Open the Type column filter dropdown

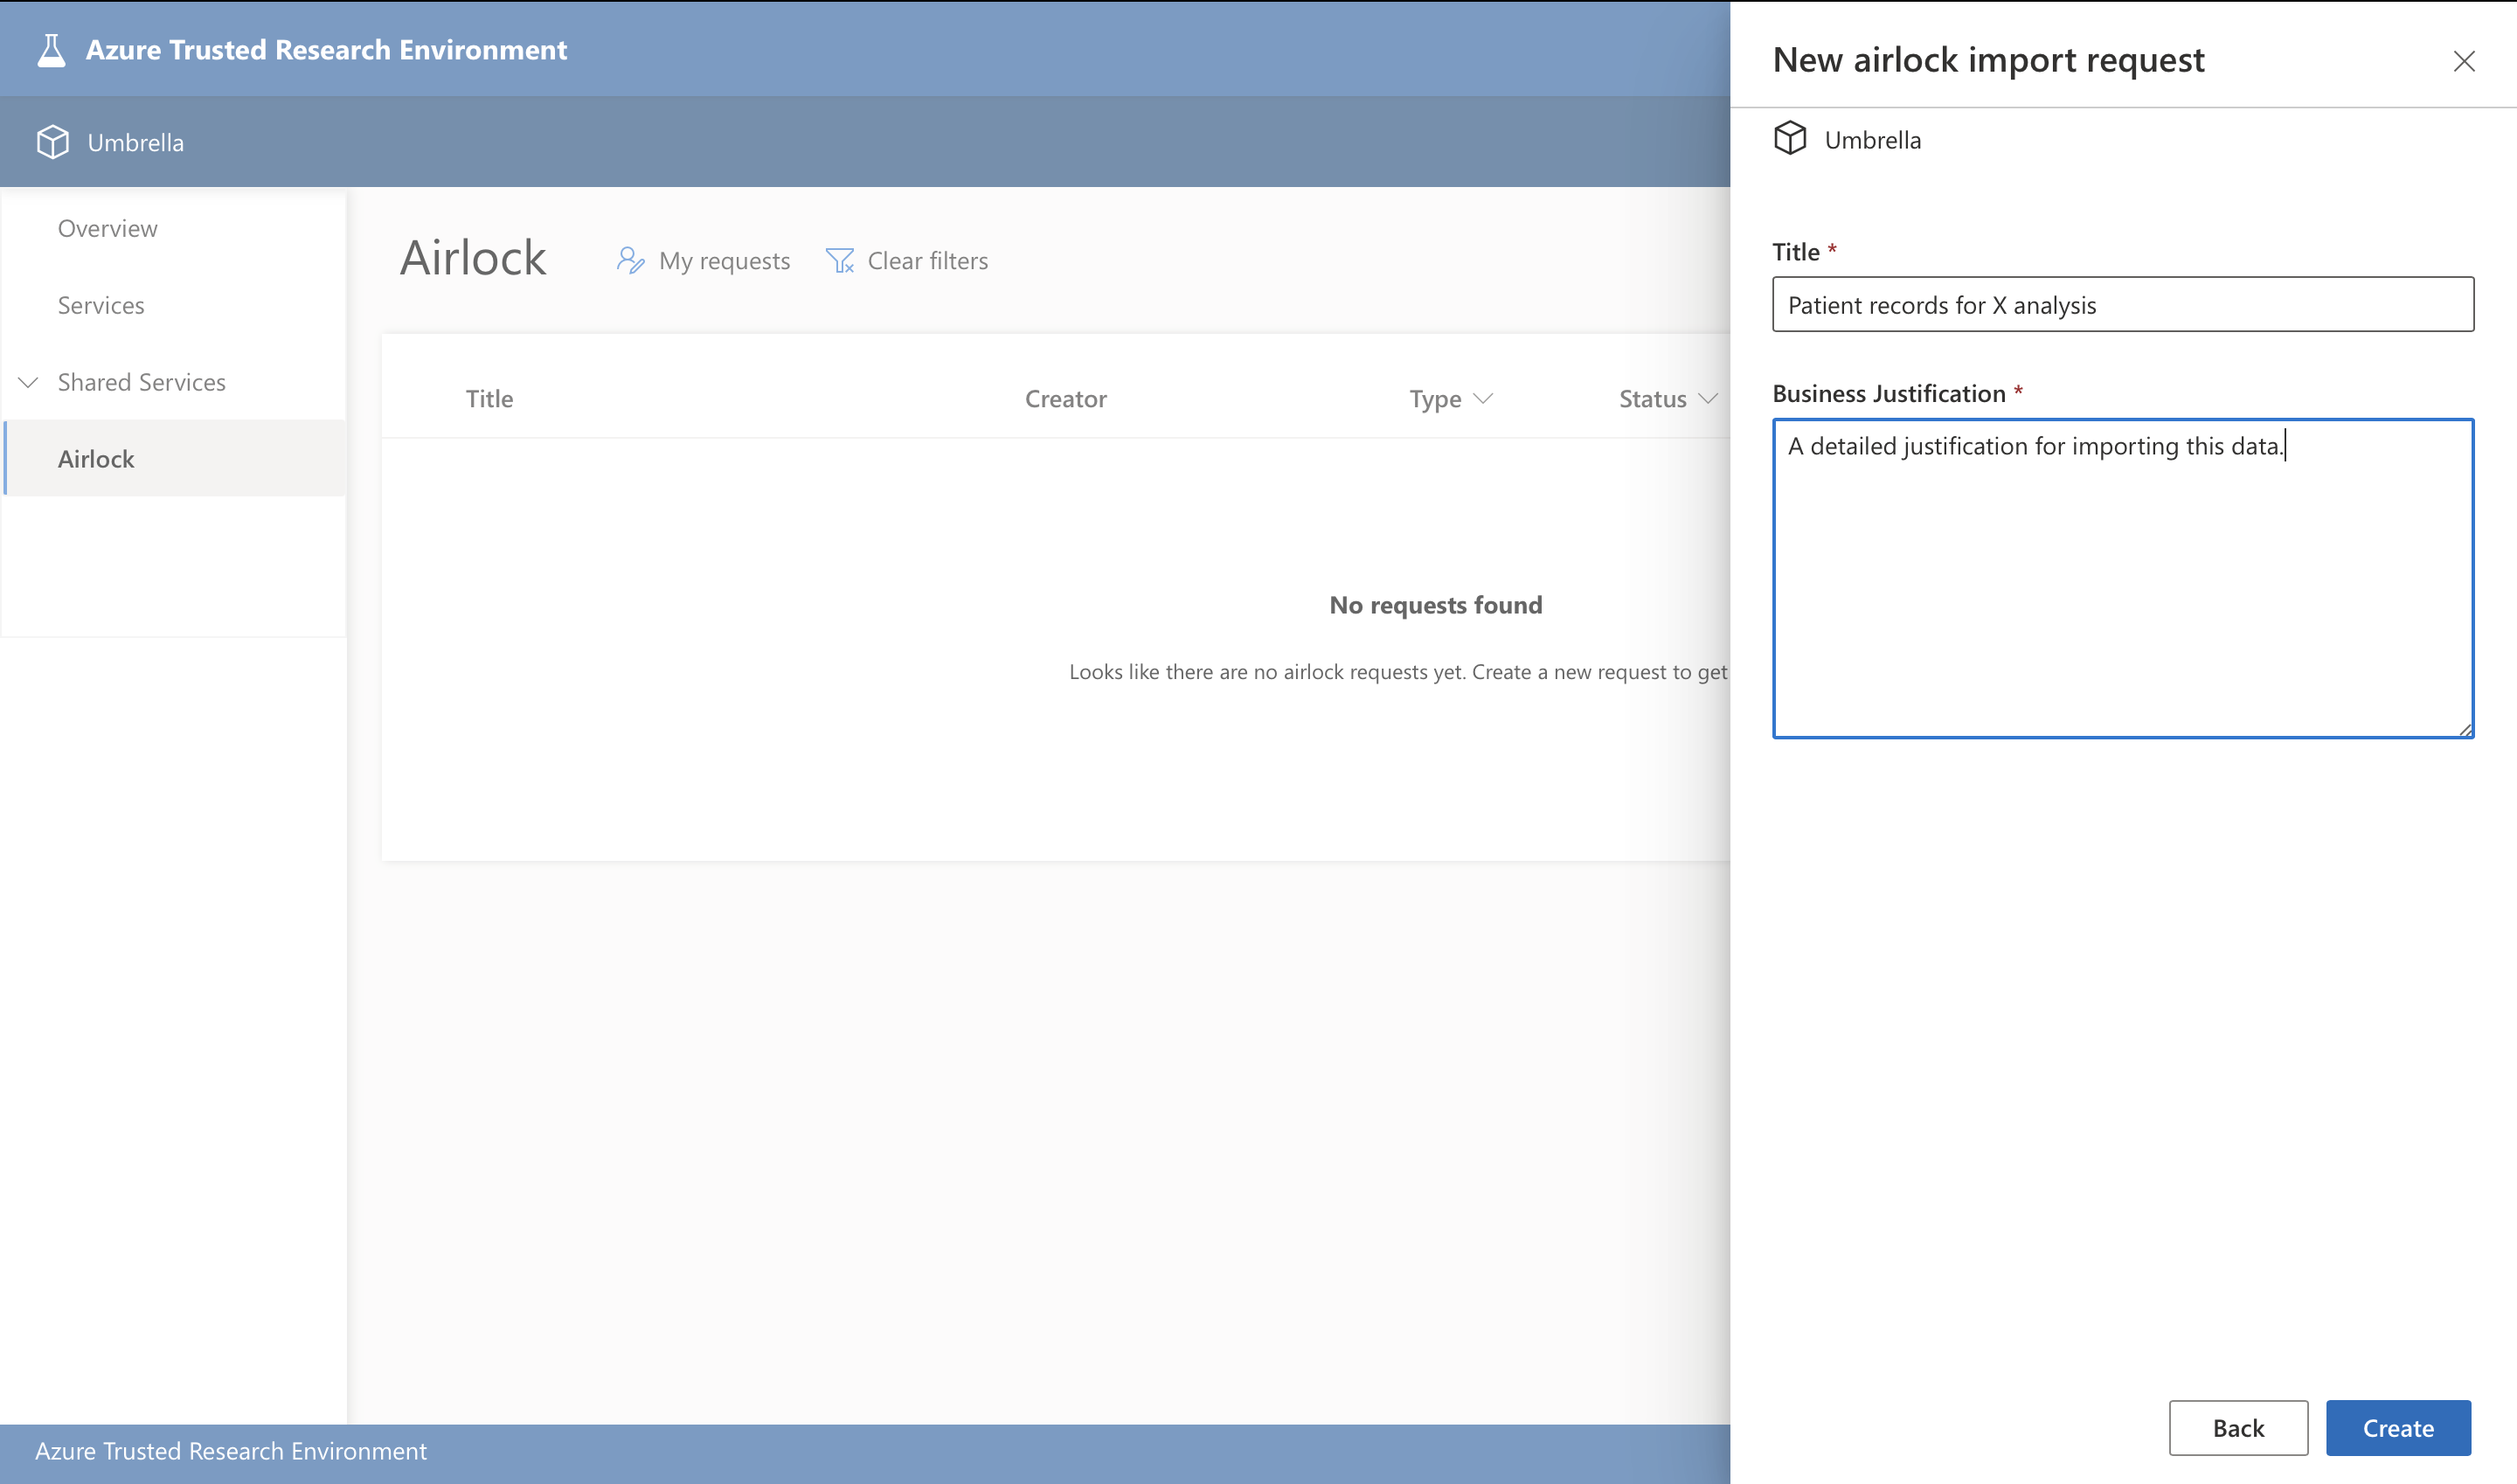[x=1483, y=399]
